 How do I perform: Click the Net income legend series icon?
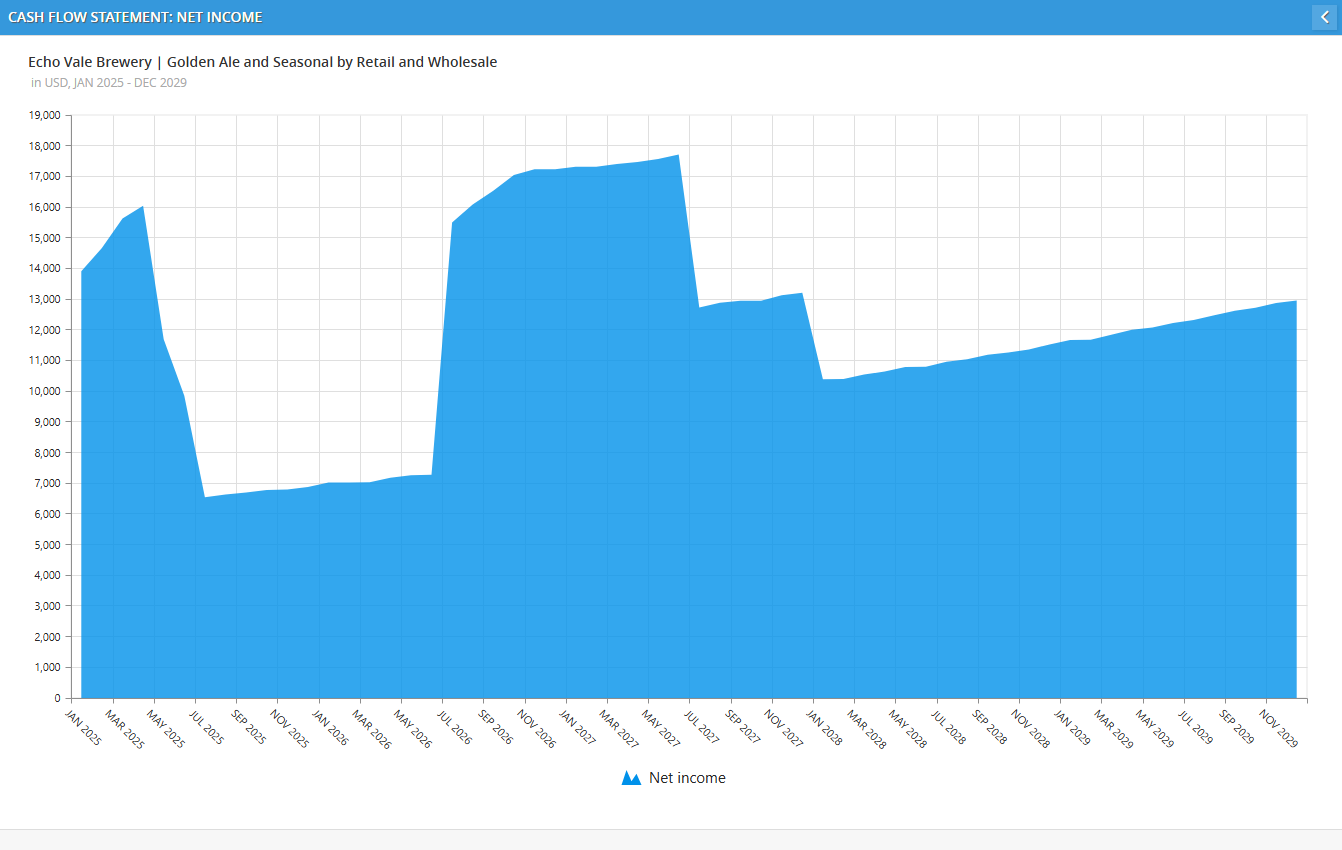coord(631,778)
